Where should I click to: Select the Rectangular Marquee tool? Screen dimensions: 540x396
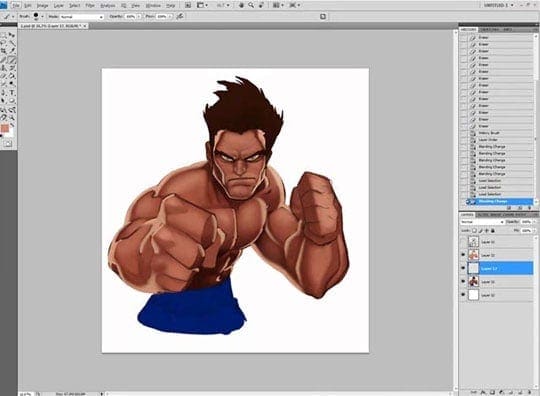(x=3, y=35)
